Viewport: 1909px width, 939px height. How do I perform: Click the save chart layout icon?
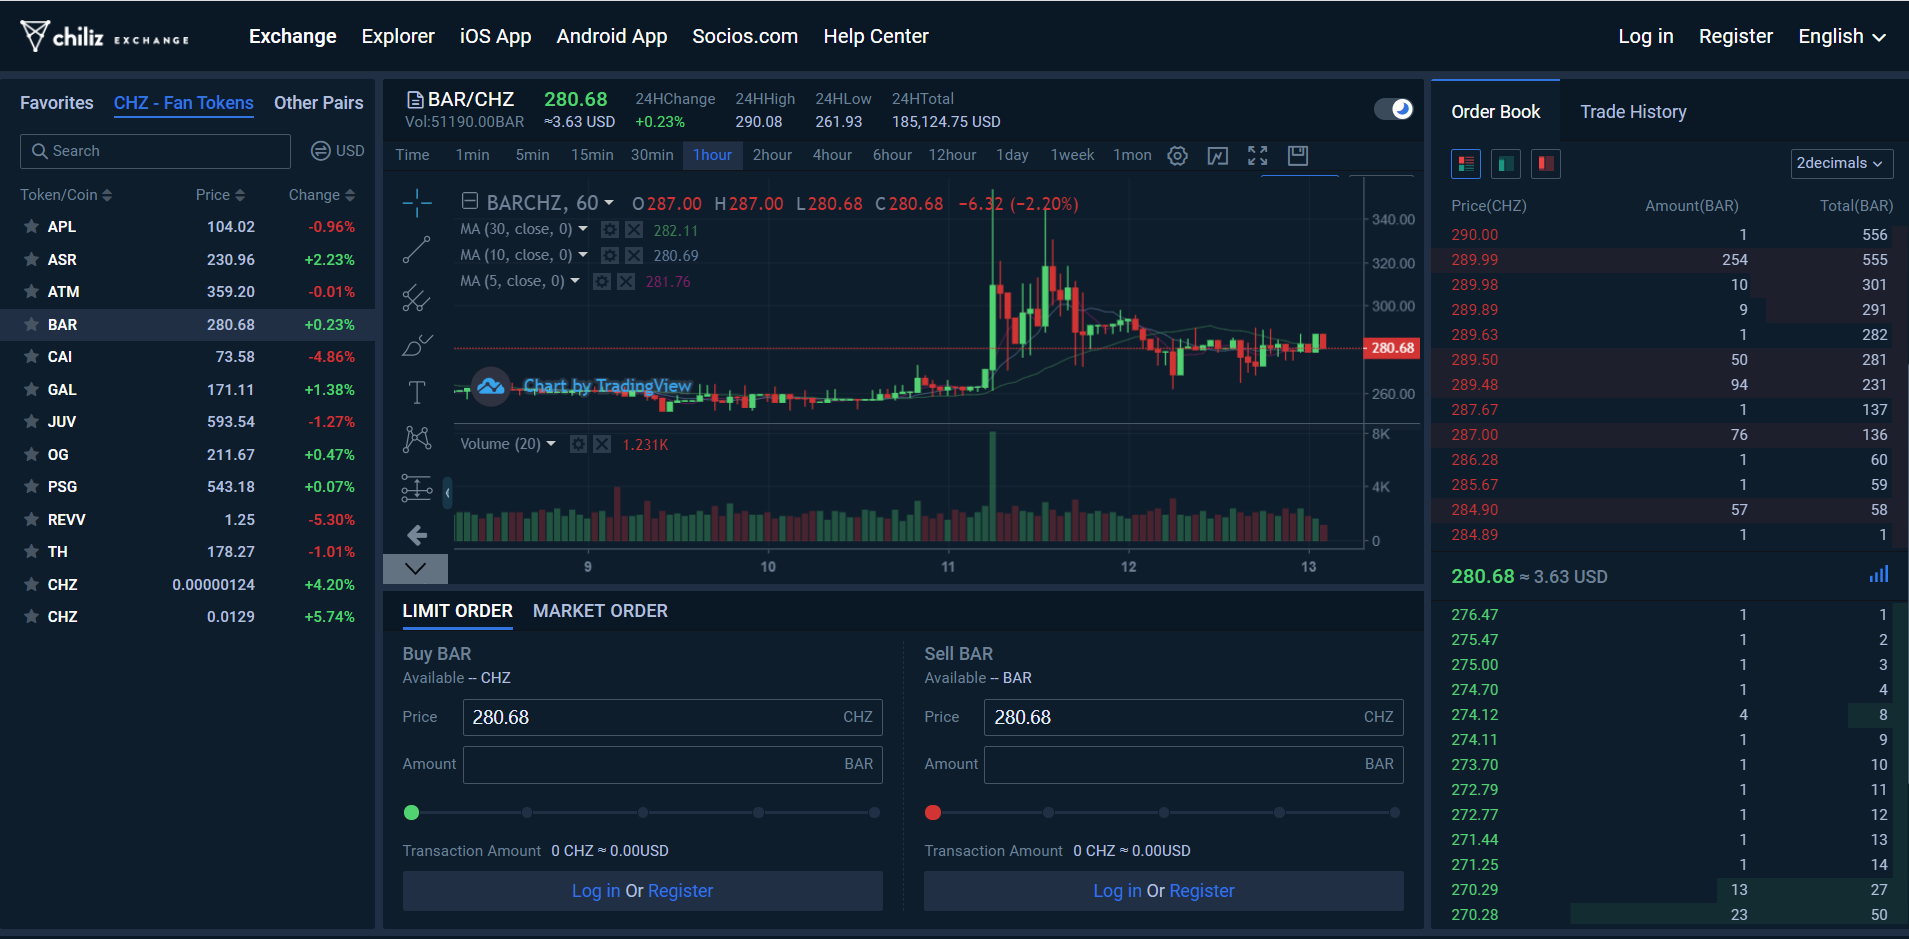[x=1298, y=156]
